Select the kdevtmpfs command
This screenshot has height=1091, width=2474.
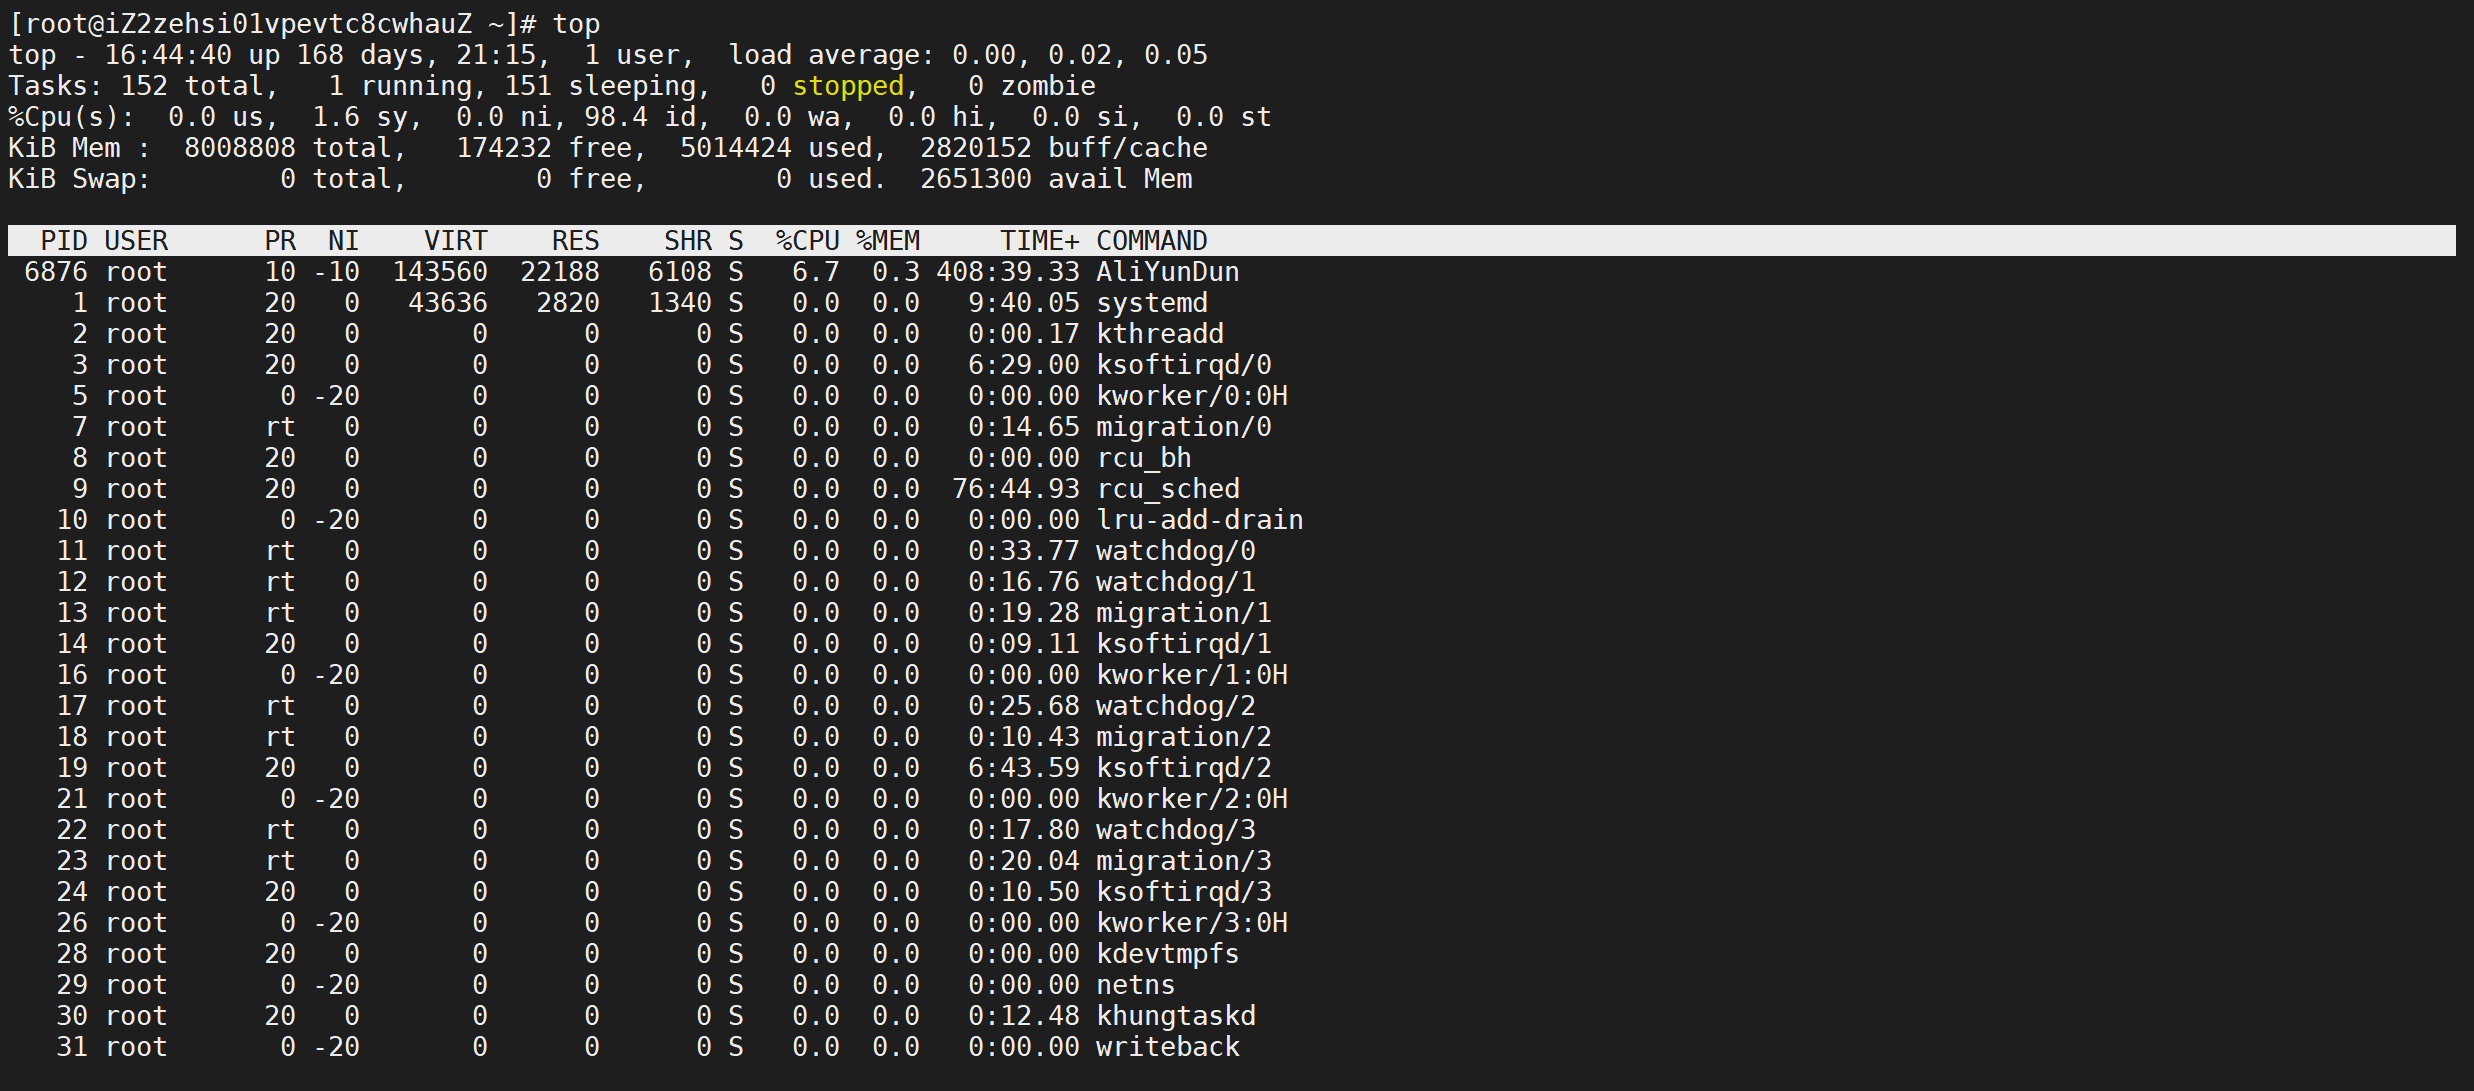(x=1167, y=954)
